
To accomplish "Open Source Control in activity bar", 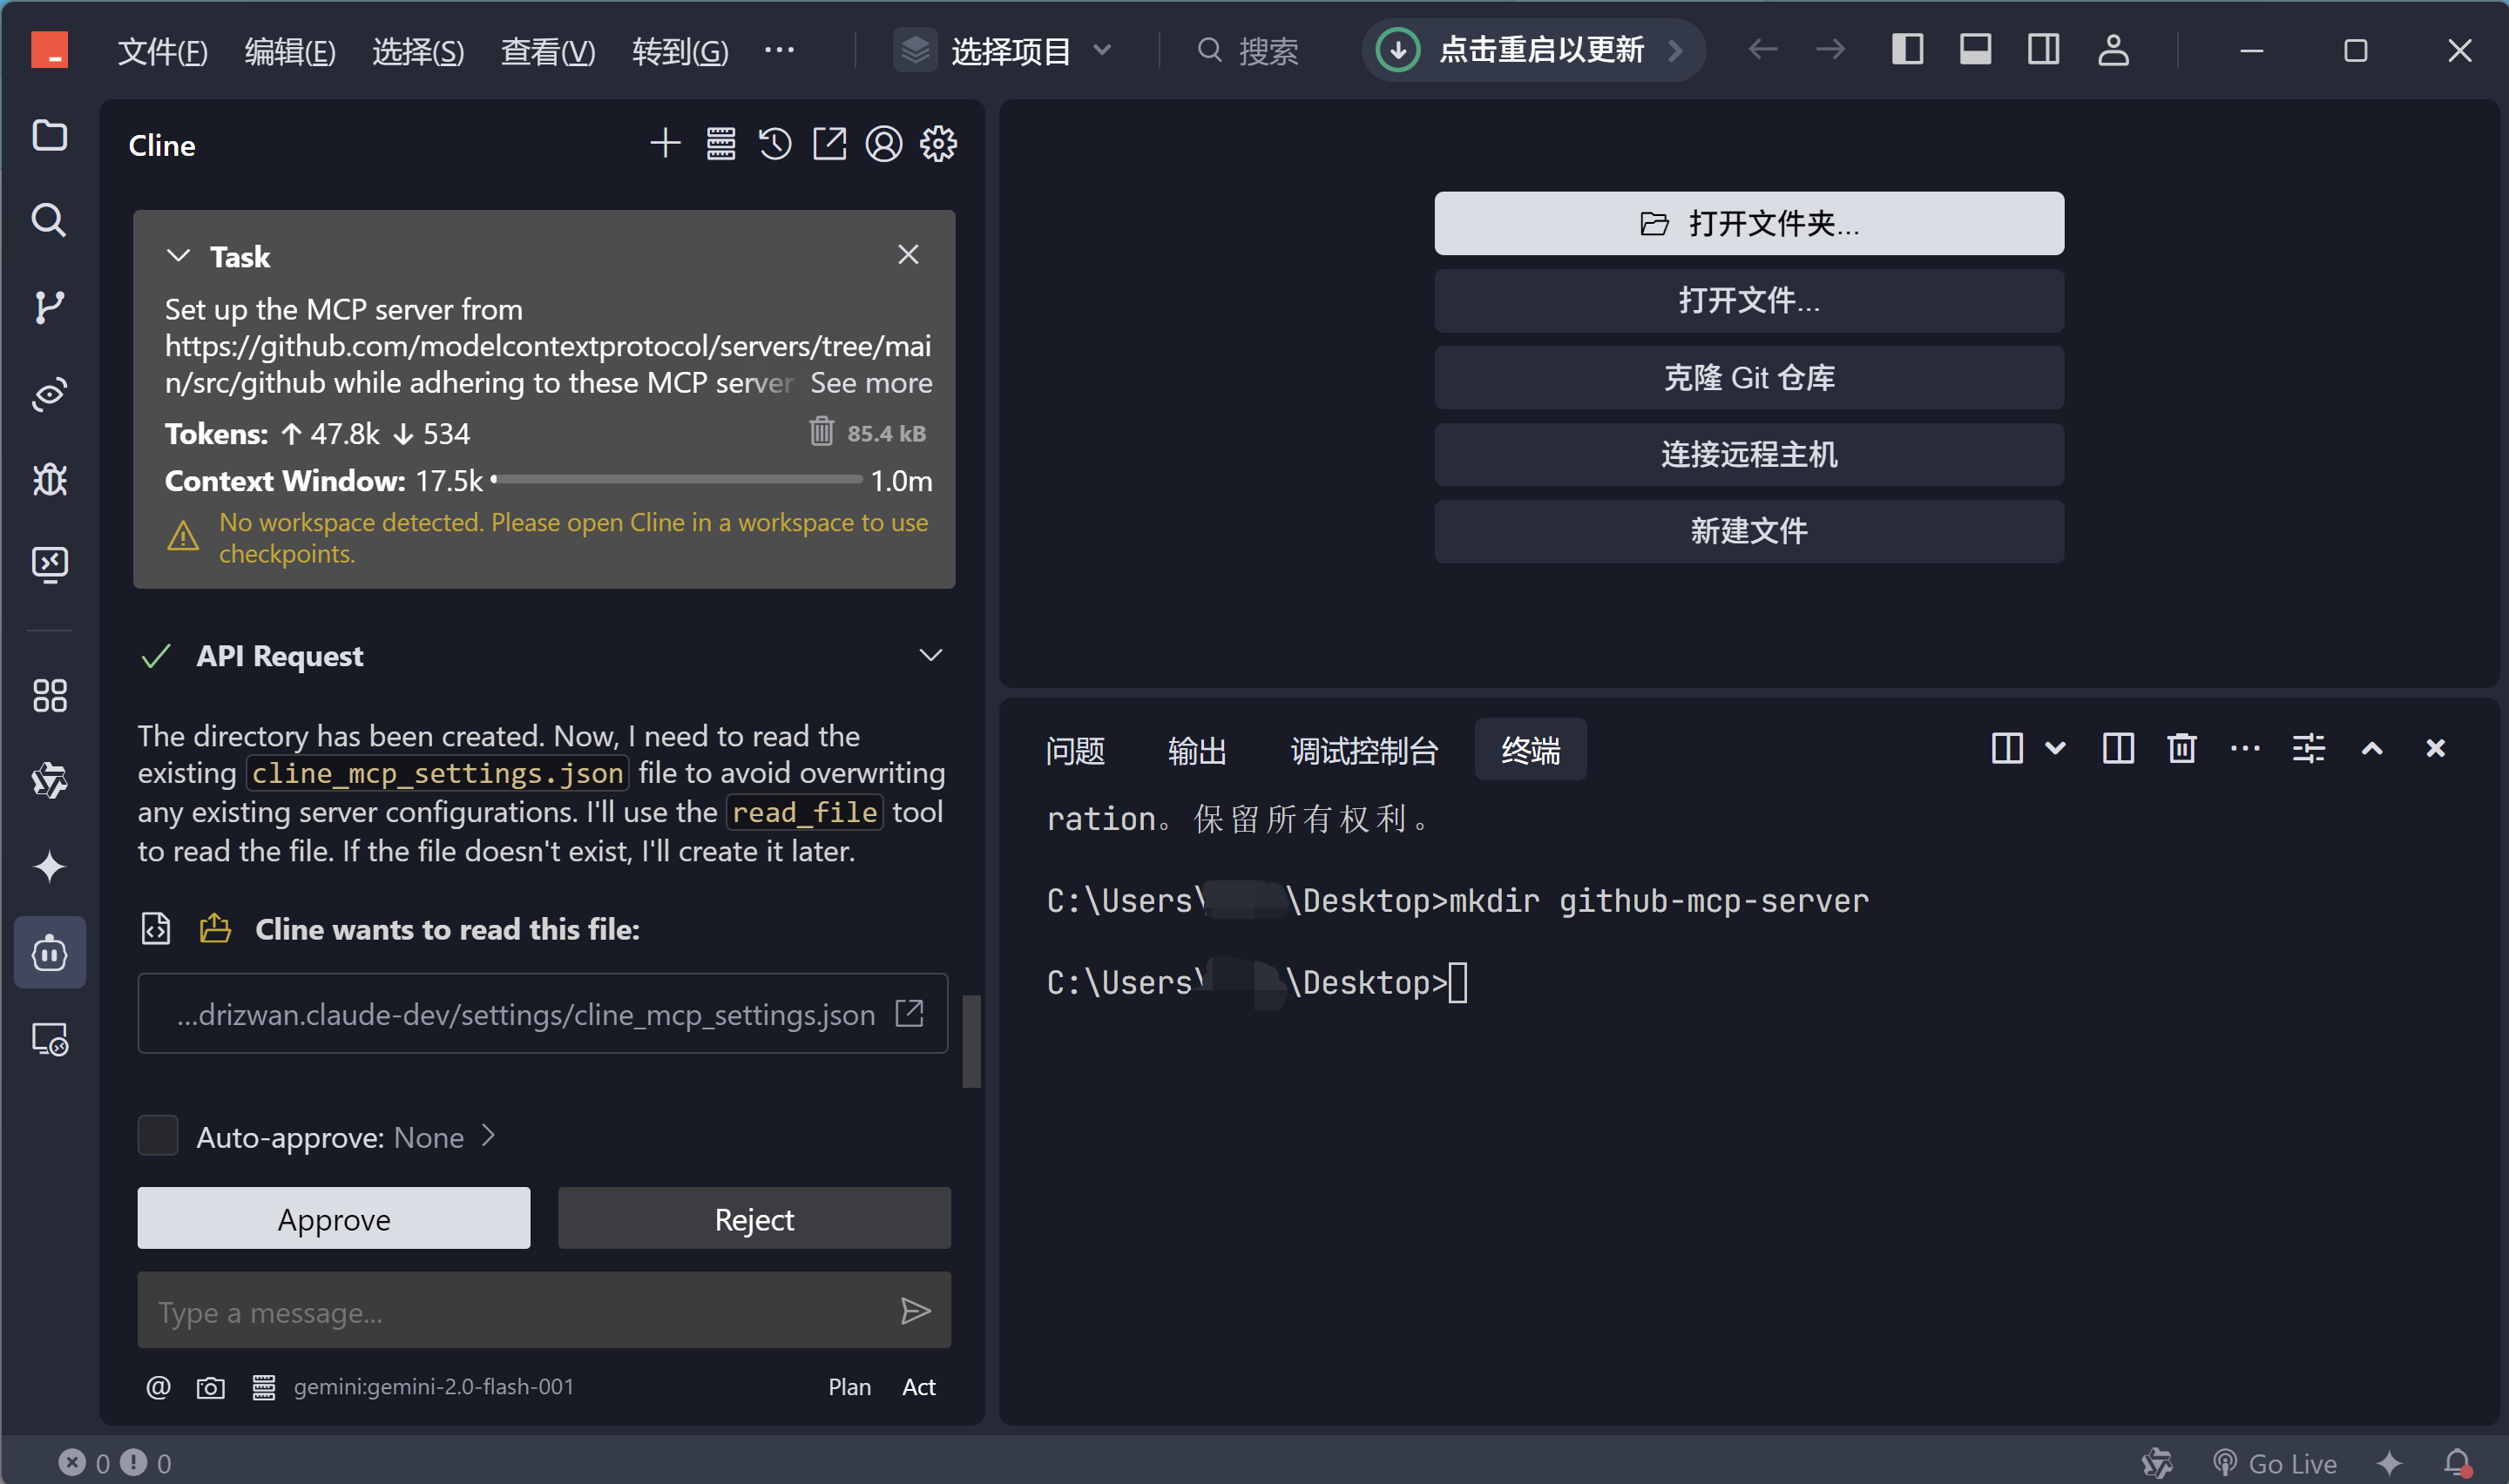I will tap(49, 307).
